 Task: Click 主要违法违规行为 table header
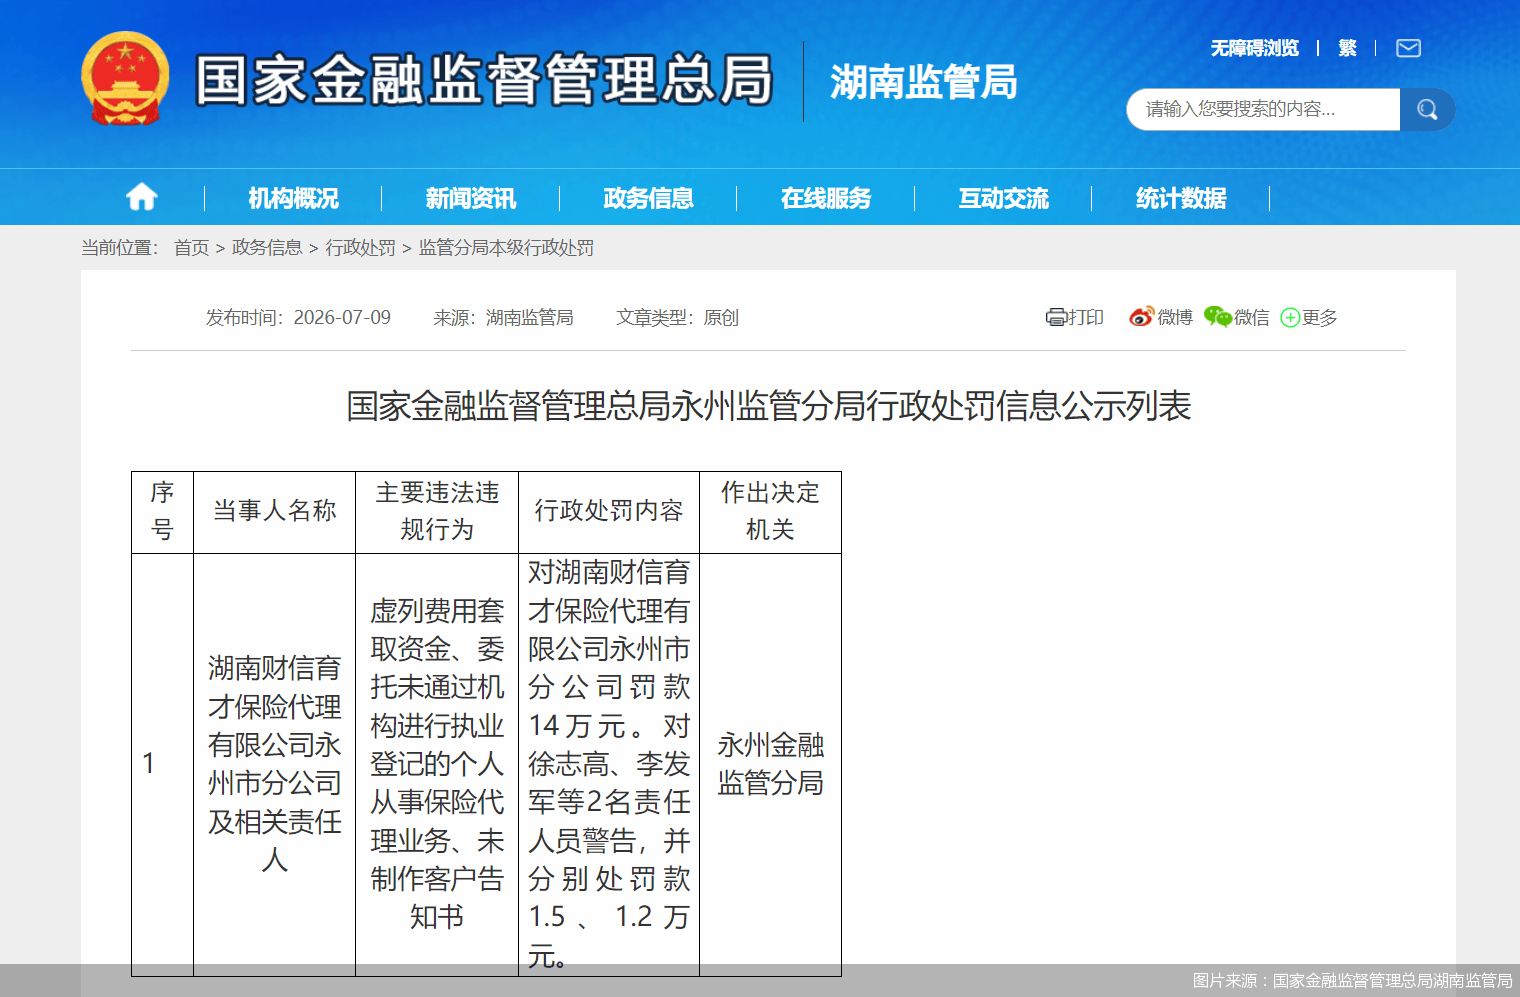pyautogui.click(x=437, y=511)
